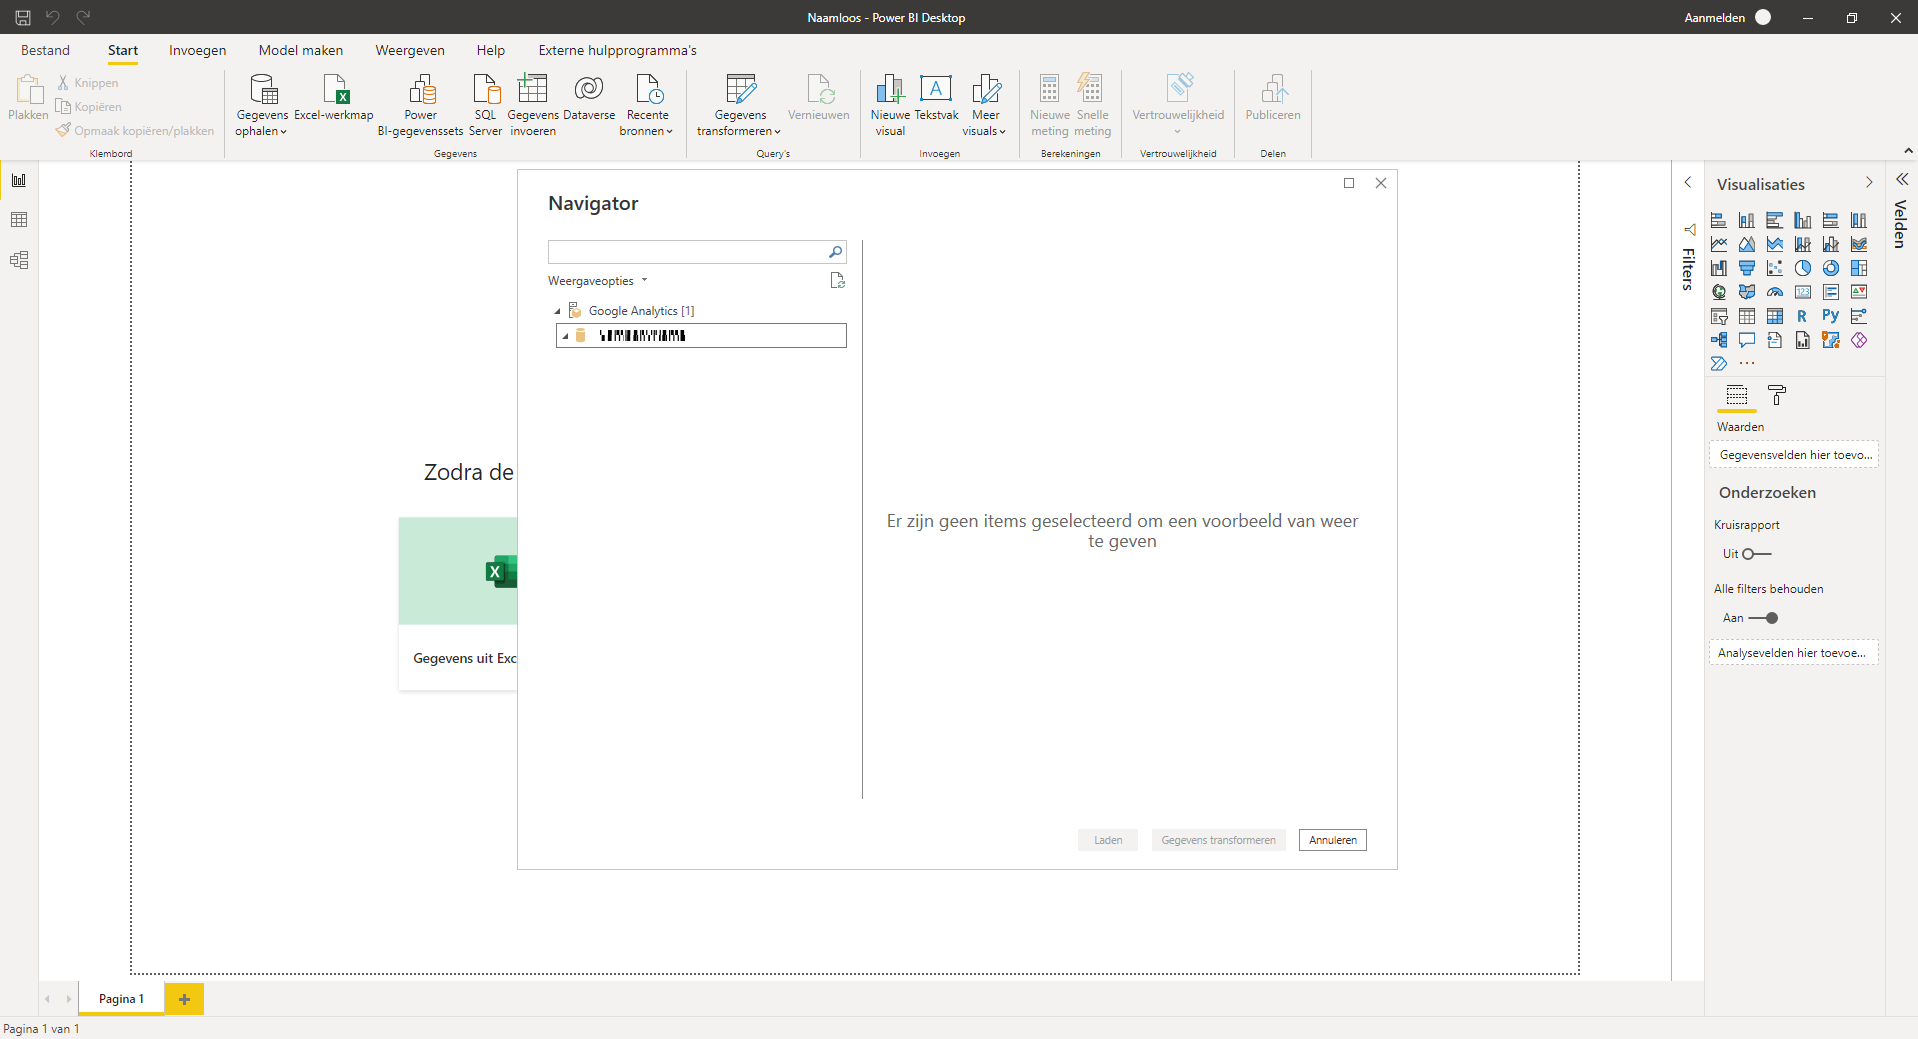Open the Weergaveopties dropdown in Navigator
The width and height of the screenshot is (1918, 1039).
598,281
